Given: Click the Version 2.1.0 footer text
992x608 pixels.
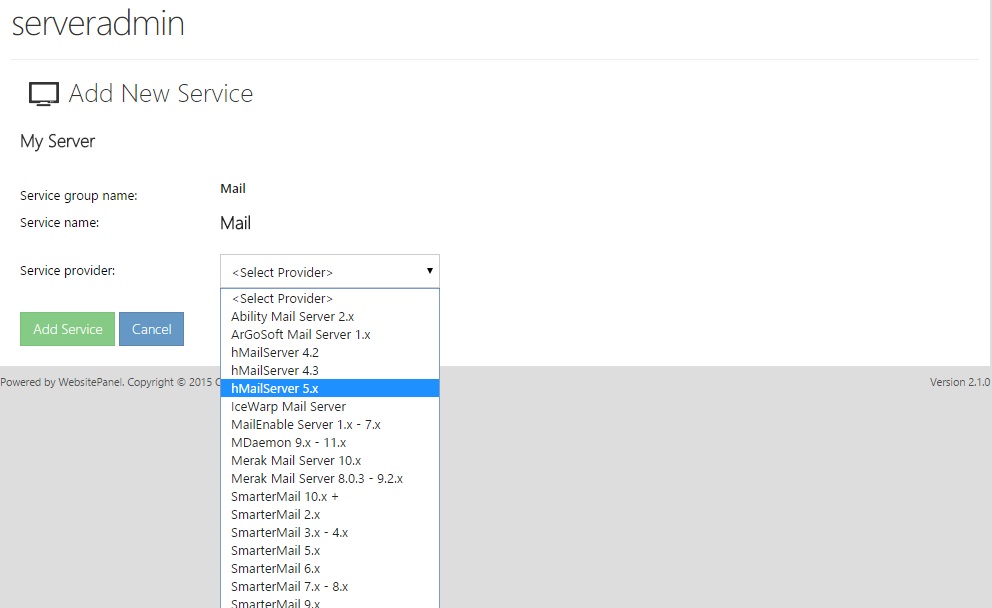Looking at the screenshot, I should pos(960,382).
